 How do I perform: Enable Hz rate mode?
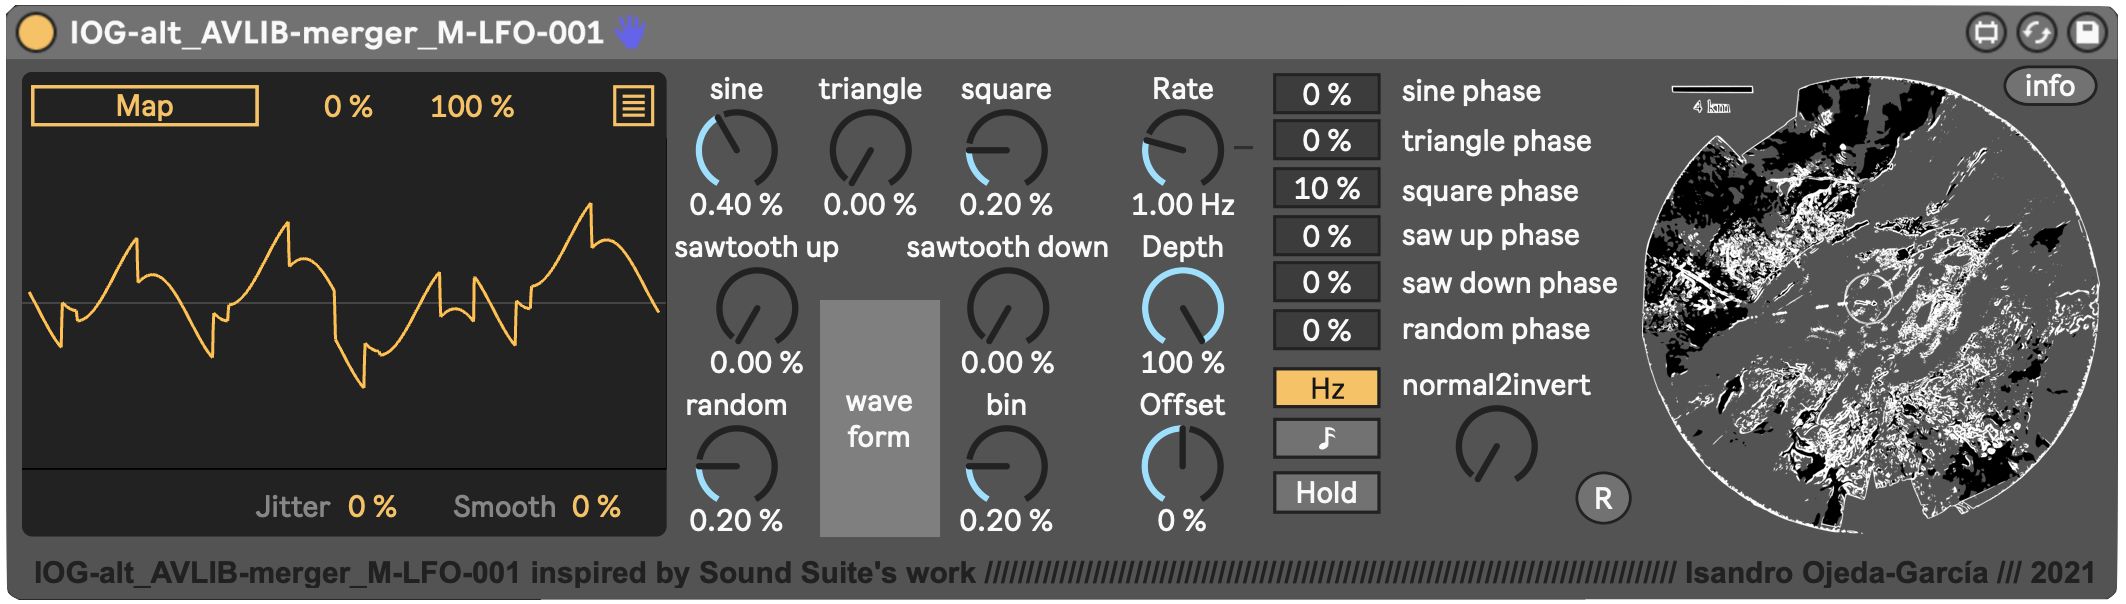[1326, 388]
